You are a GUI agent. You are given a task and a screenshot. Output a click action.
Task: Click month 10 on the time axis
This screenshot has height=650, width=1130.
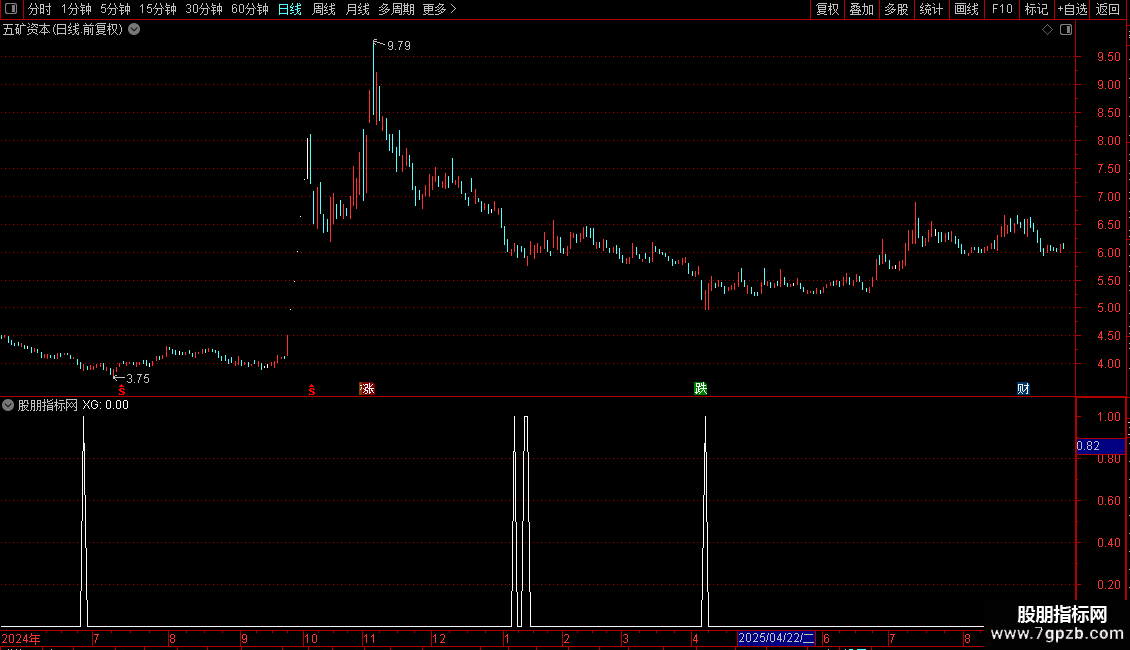(x=311, y=638)
